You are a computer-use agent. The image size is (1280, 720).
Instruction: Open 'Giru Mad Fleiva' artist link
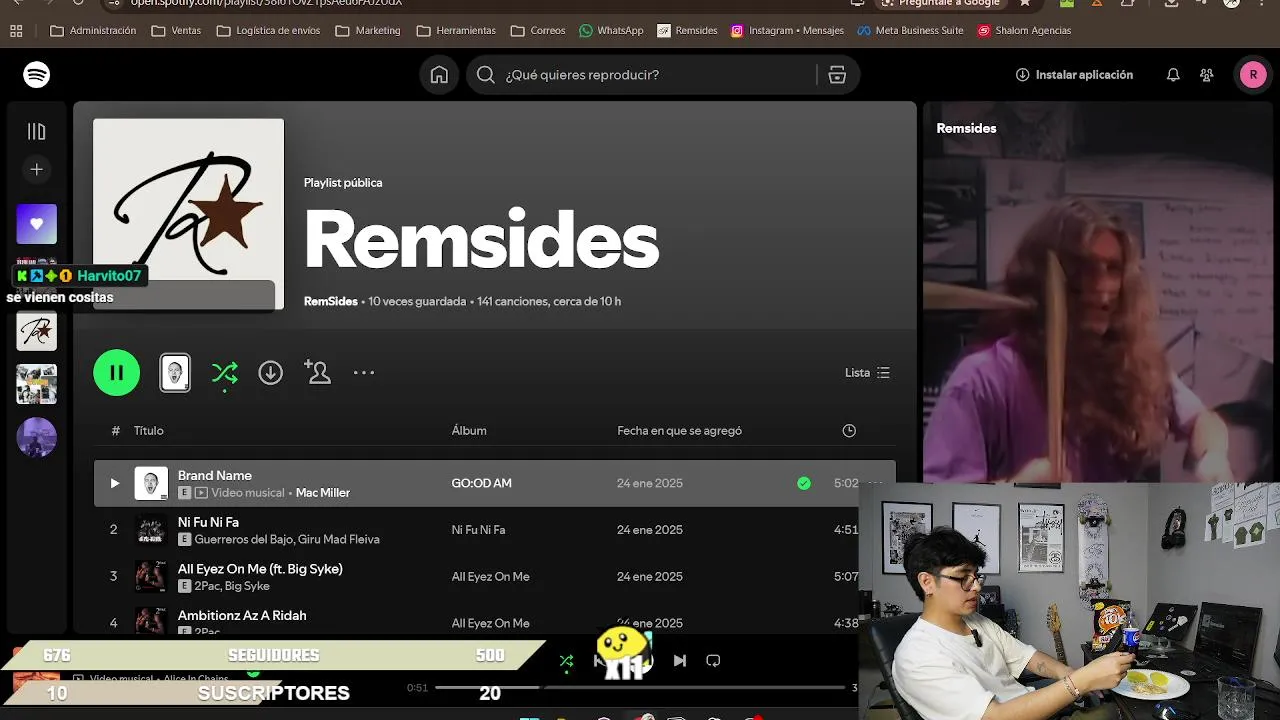point(339,540)
